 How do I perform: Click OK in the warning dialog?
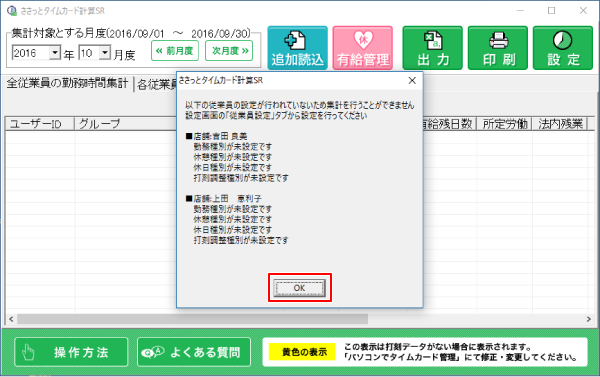point(300,288)
